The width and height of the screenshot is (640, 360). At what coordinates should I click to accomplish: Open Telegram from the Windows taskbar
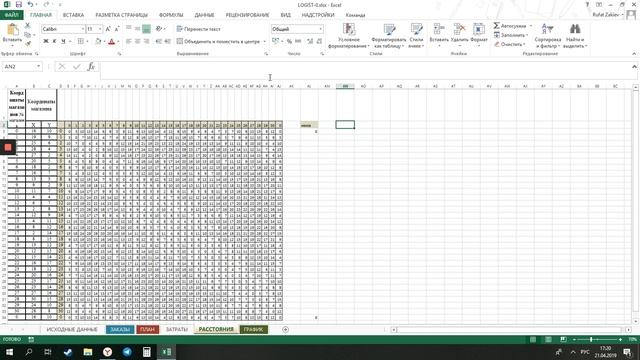(127, 351)
